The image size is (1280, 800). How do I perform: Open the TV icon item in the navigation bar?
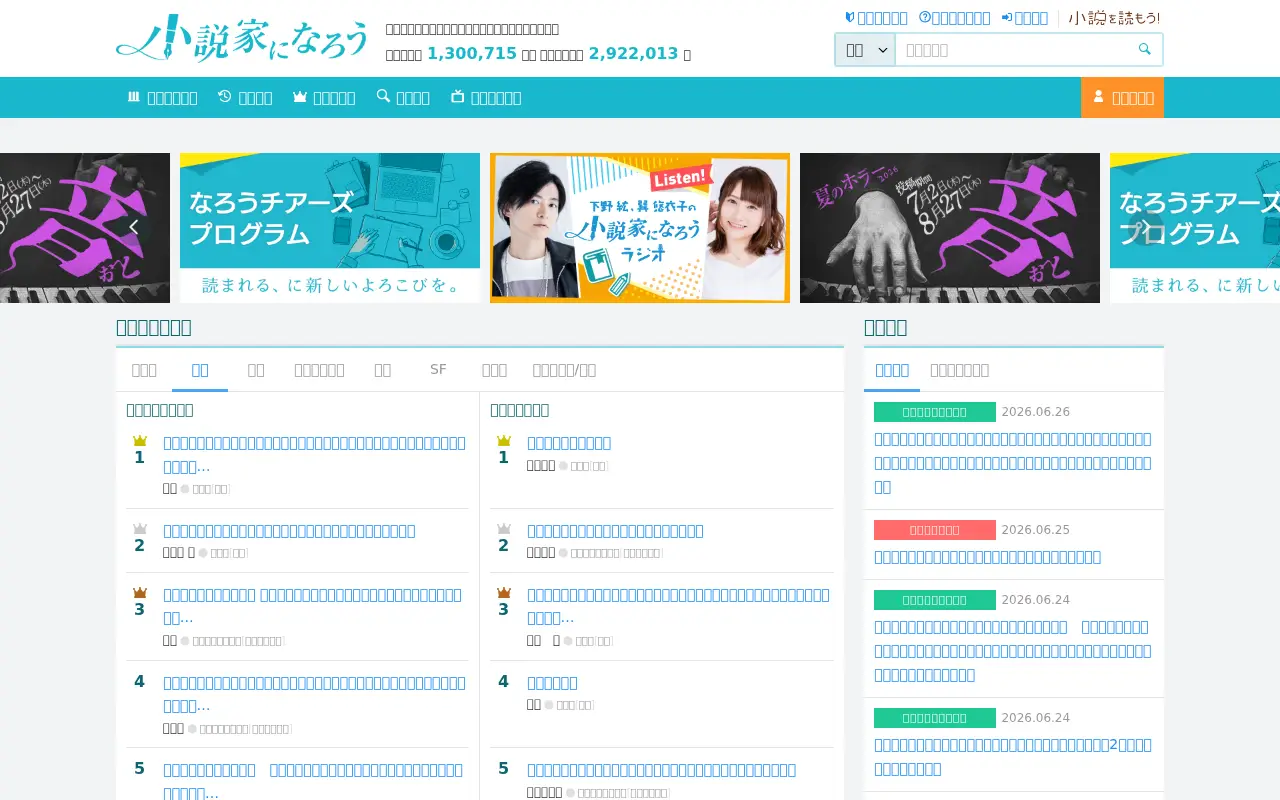tap(486, 97)
